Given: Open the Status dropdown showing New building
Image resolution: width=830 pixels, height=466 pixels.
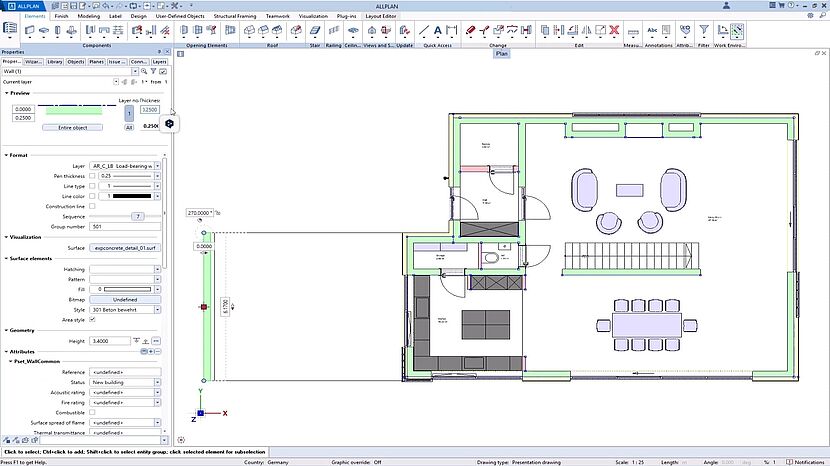Looking at the screenshot, I should [158, 382].
